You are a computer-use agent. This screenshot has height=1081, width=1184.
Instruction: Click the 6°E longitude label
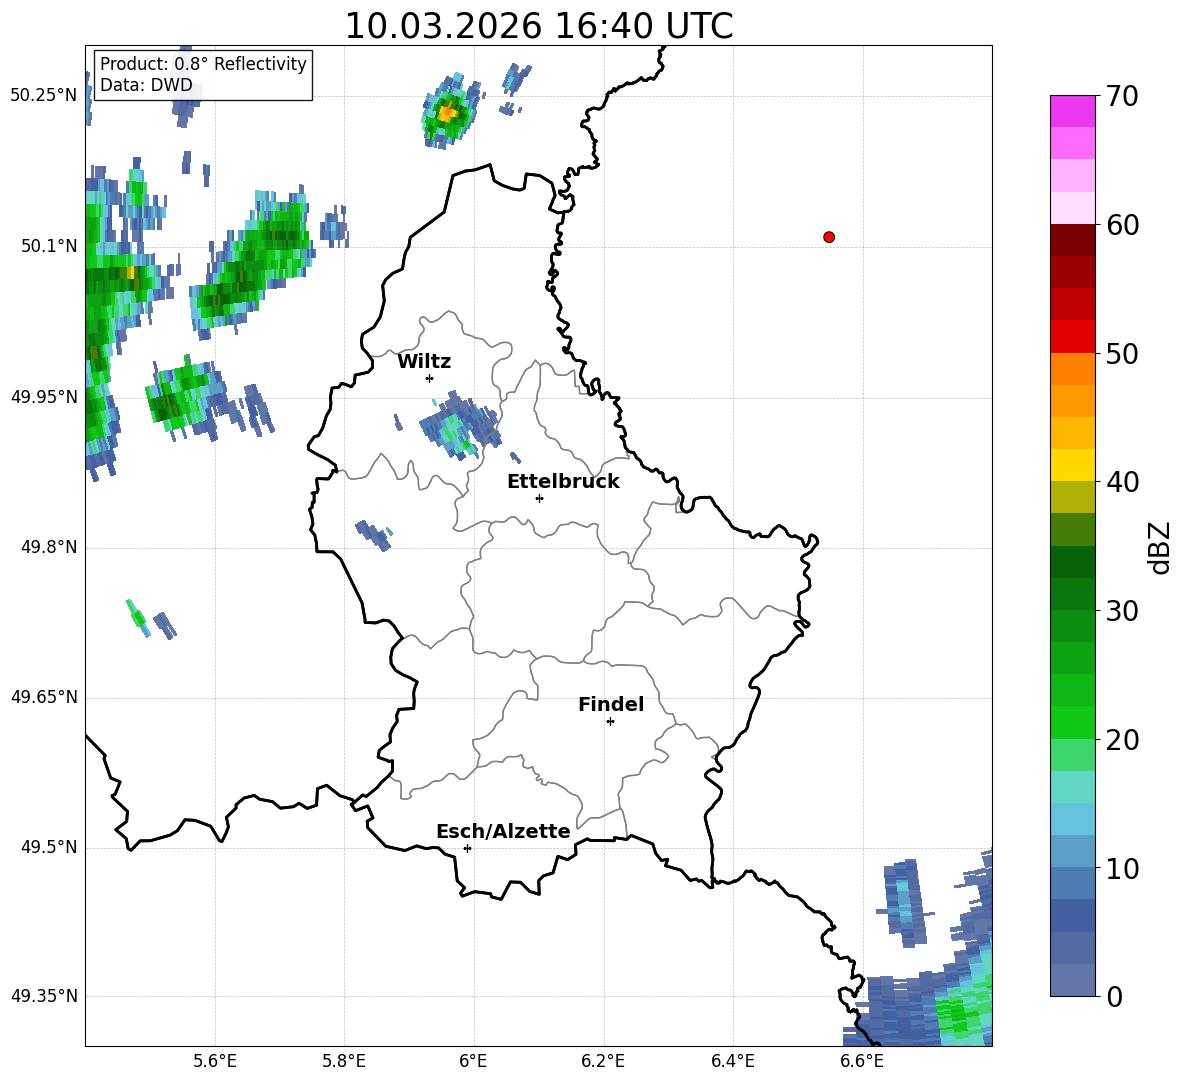pyautogui.click(x=473, y=1062)
